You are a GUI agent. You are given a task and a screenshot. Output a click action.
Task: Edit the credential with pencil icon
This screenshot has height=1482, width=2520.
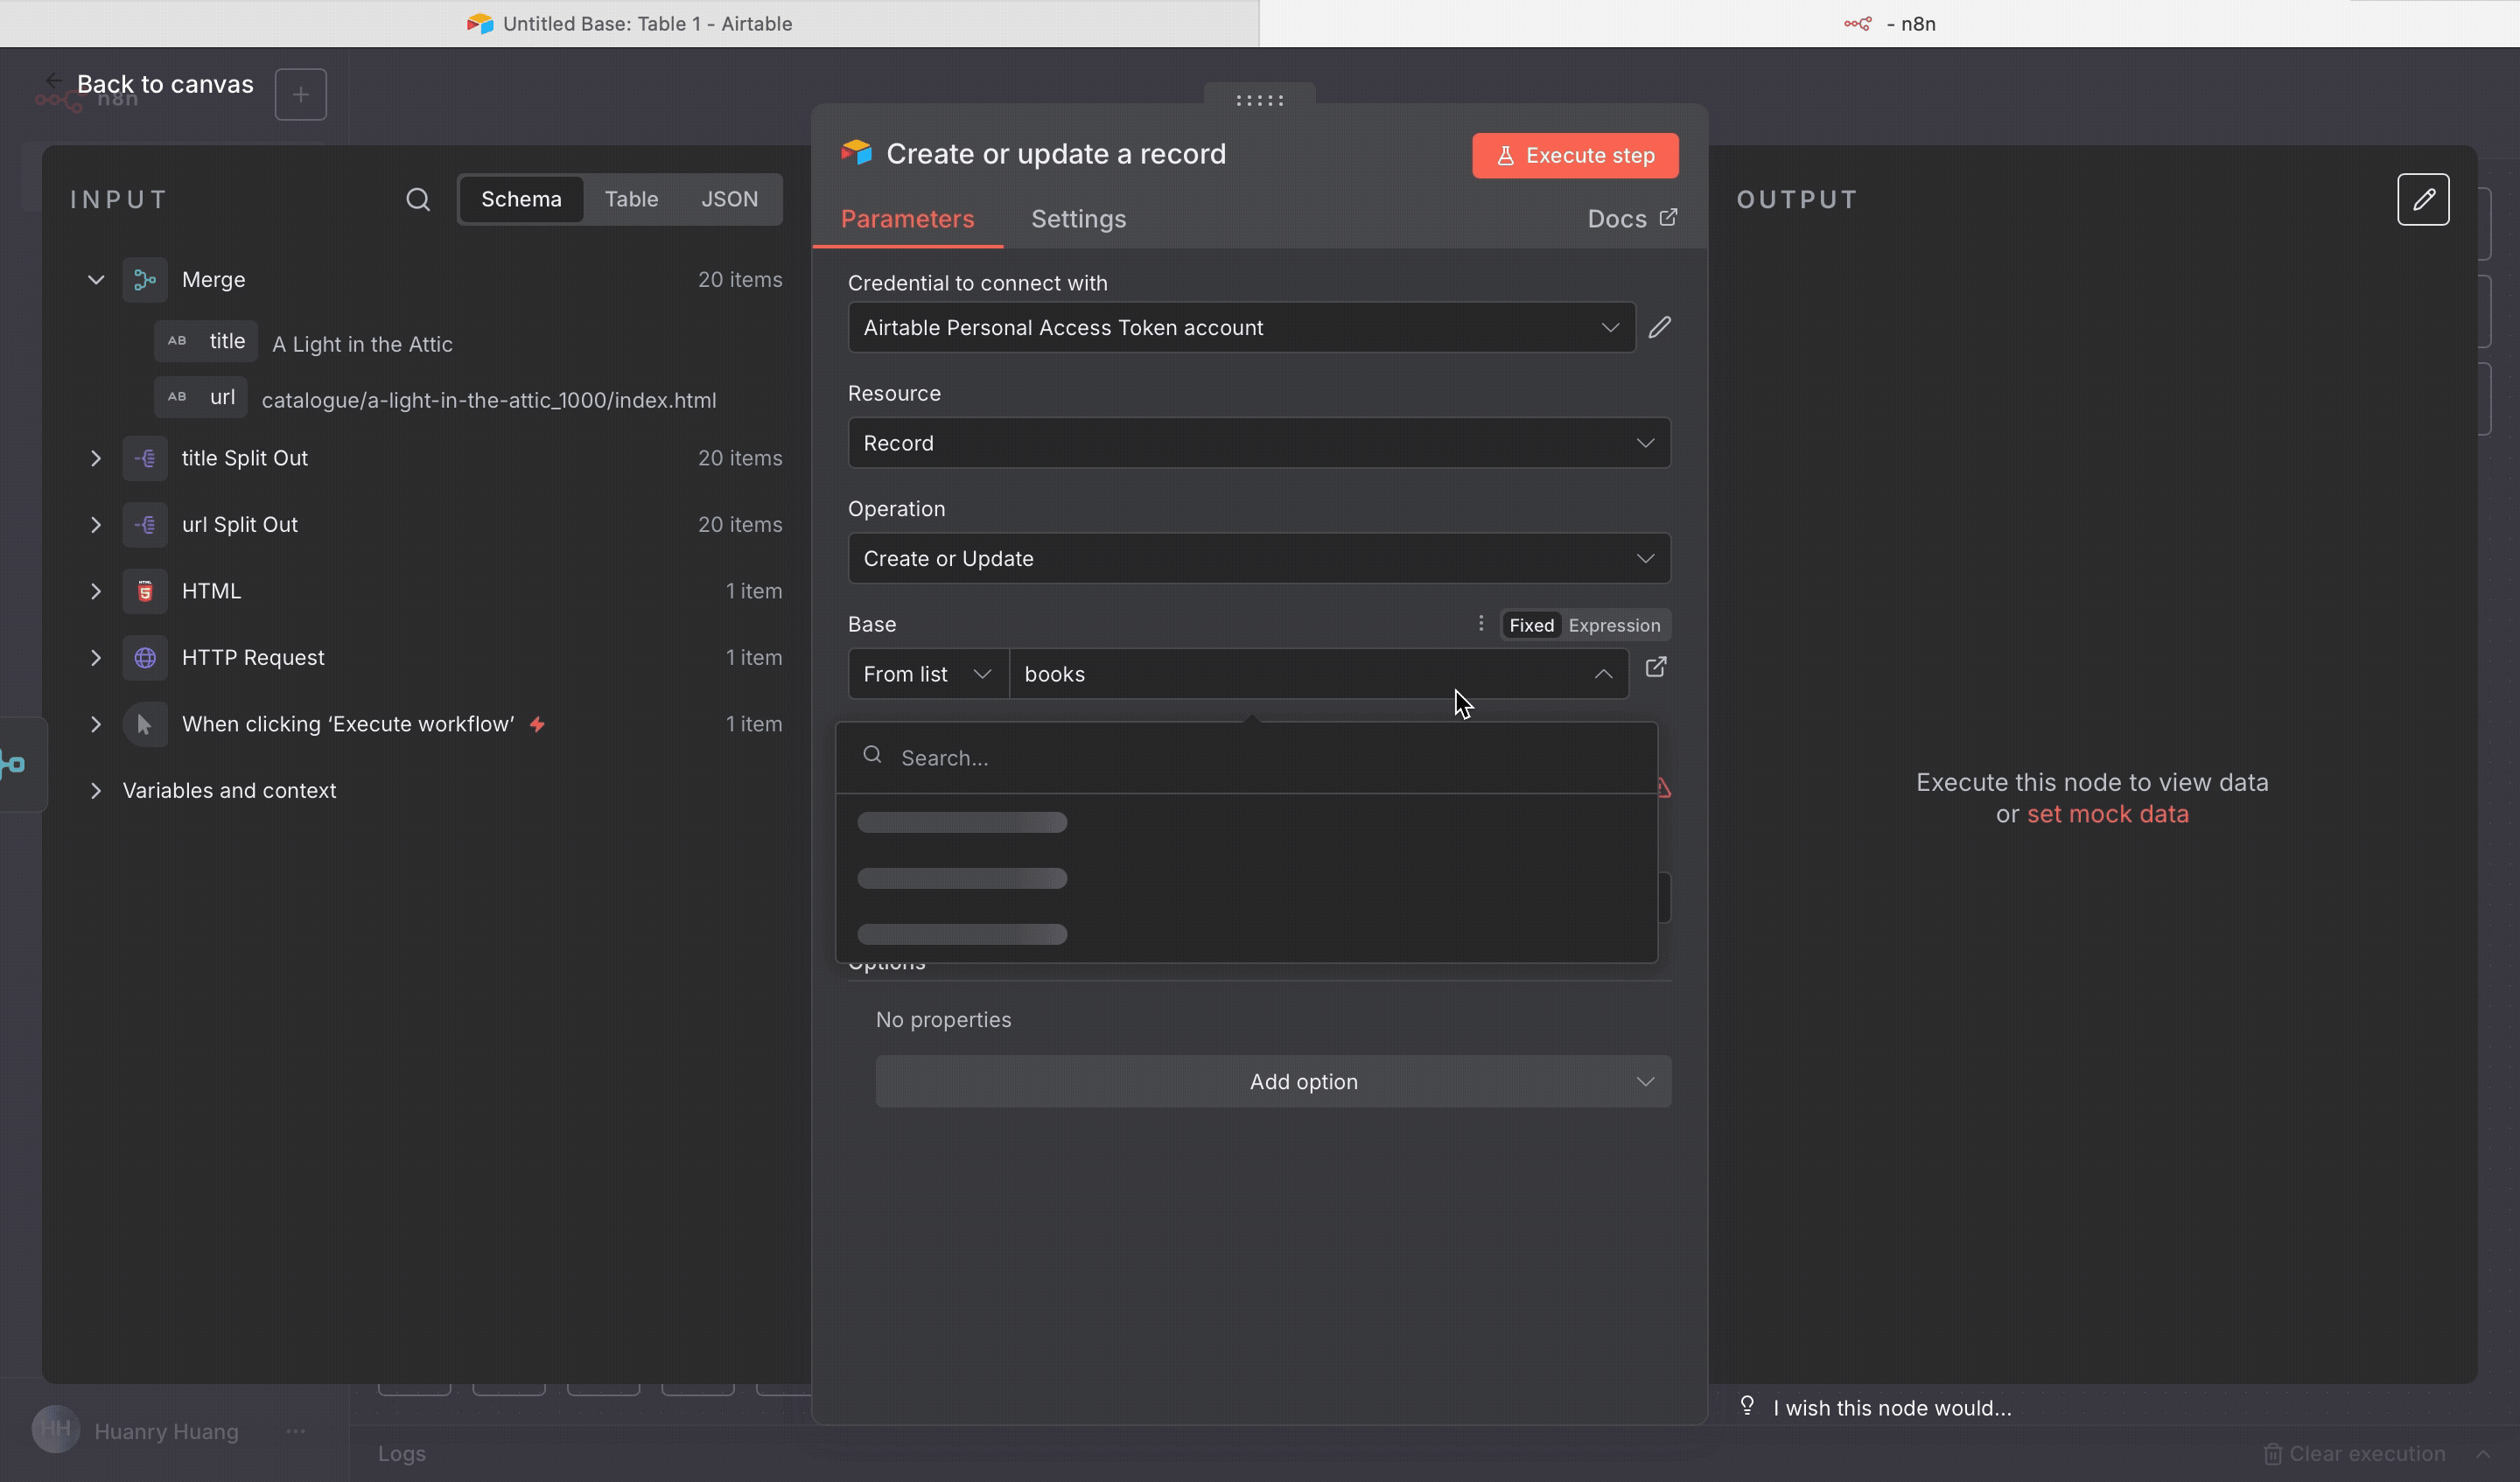click(1660, 327)
